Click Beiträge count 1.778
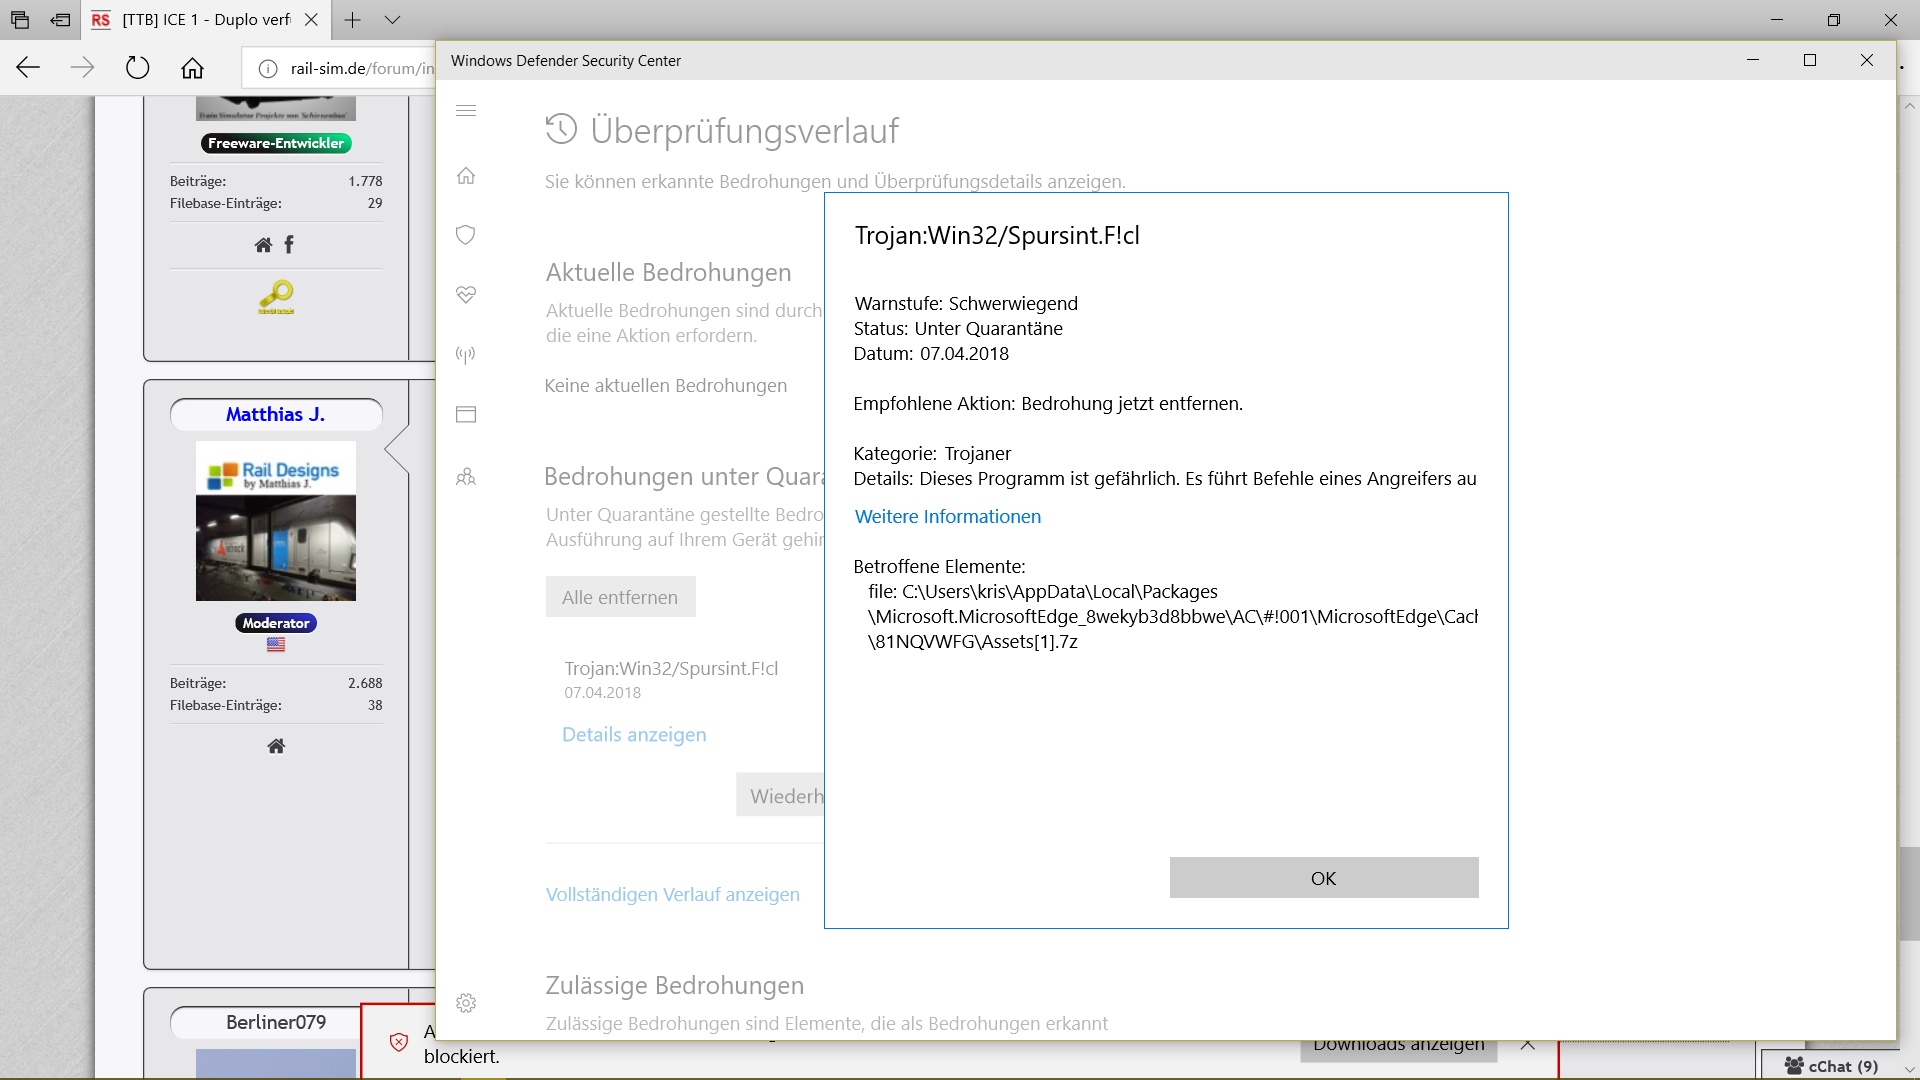 coord(365,181)
